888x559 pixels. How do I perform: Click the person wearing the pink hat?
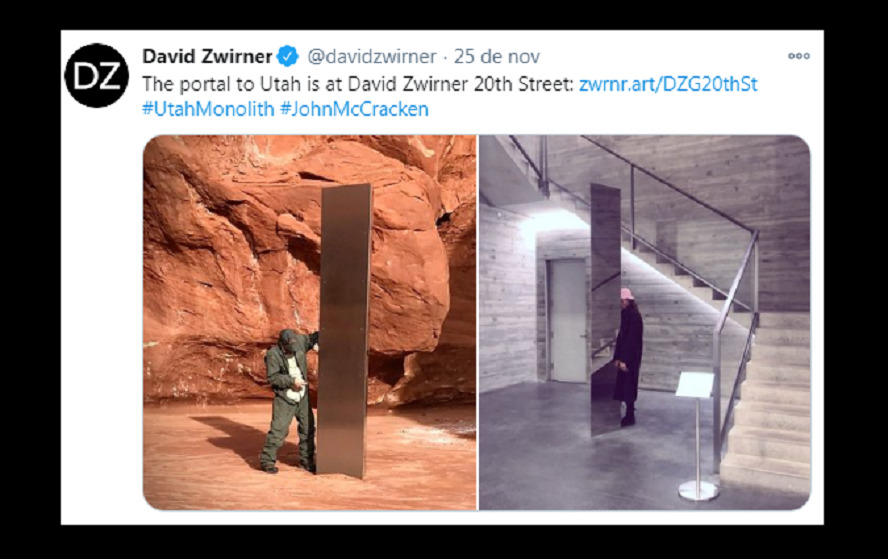(x=627, y=357)
